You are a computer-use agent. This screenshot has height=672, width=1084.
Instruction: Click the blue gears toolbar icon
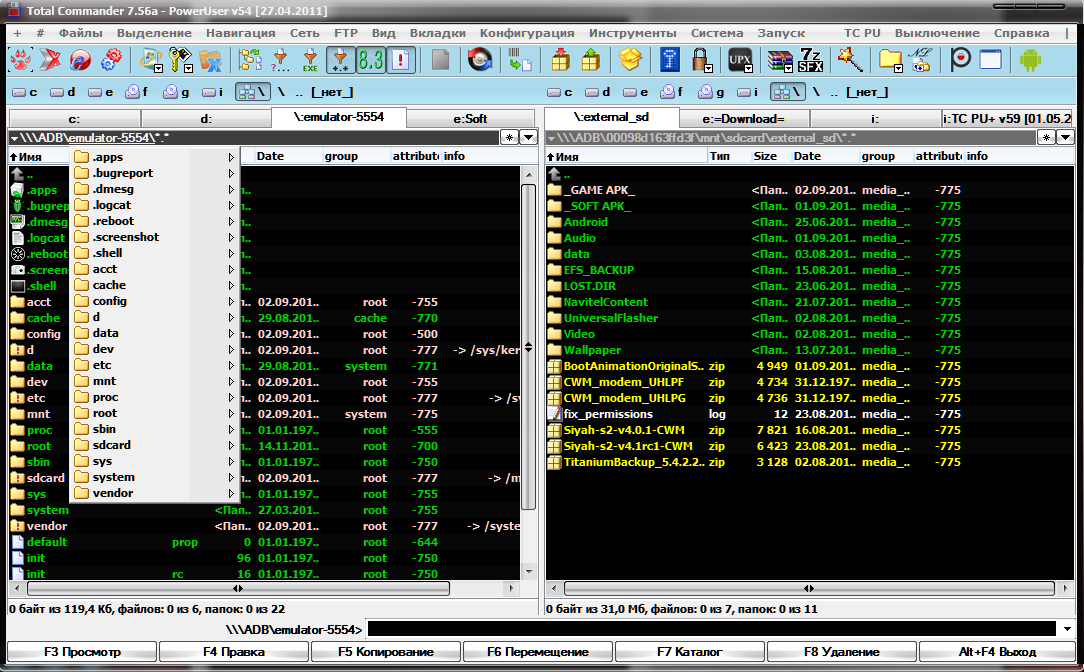111,60
